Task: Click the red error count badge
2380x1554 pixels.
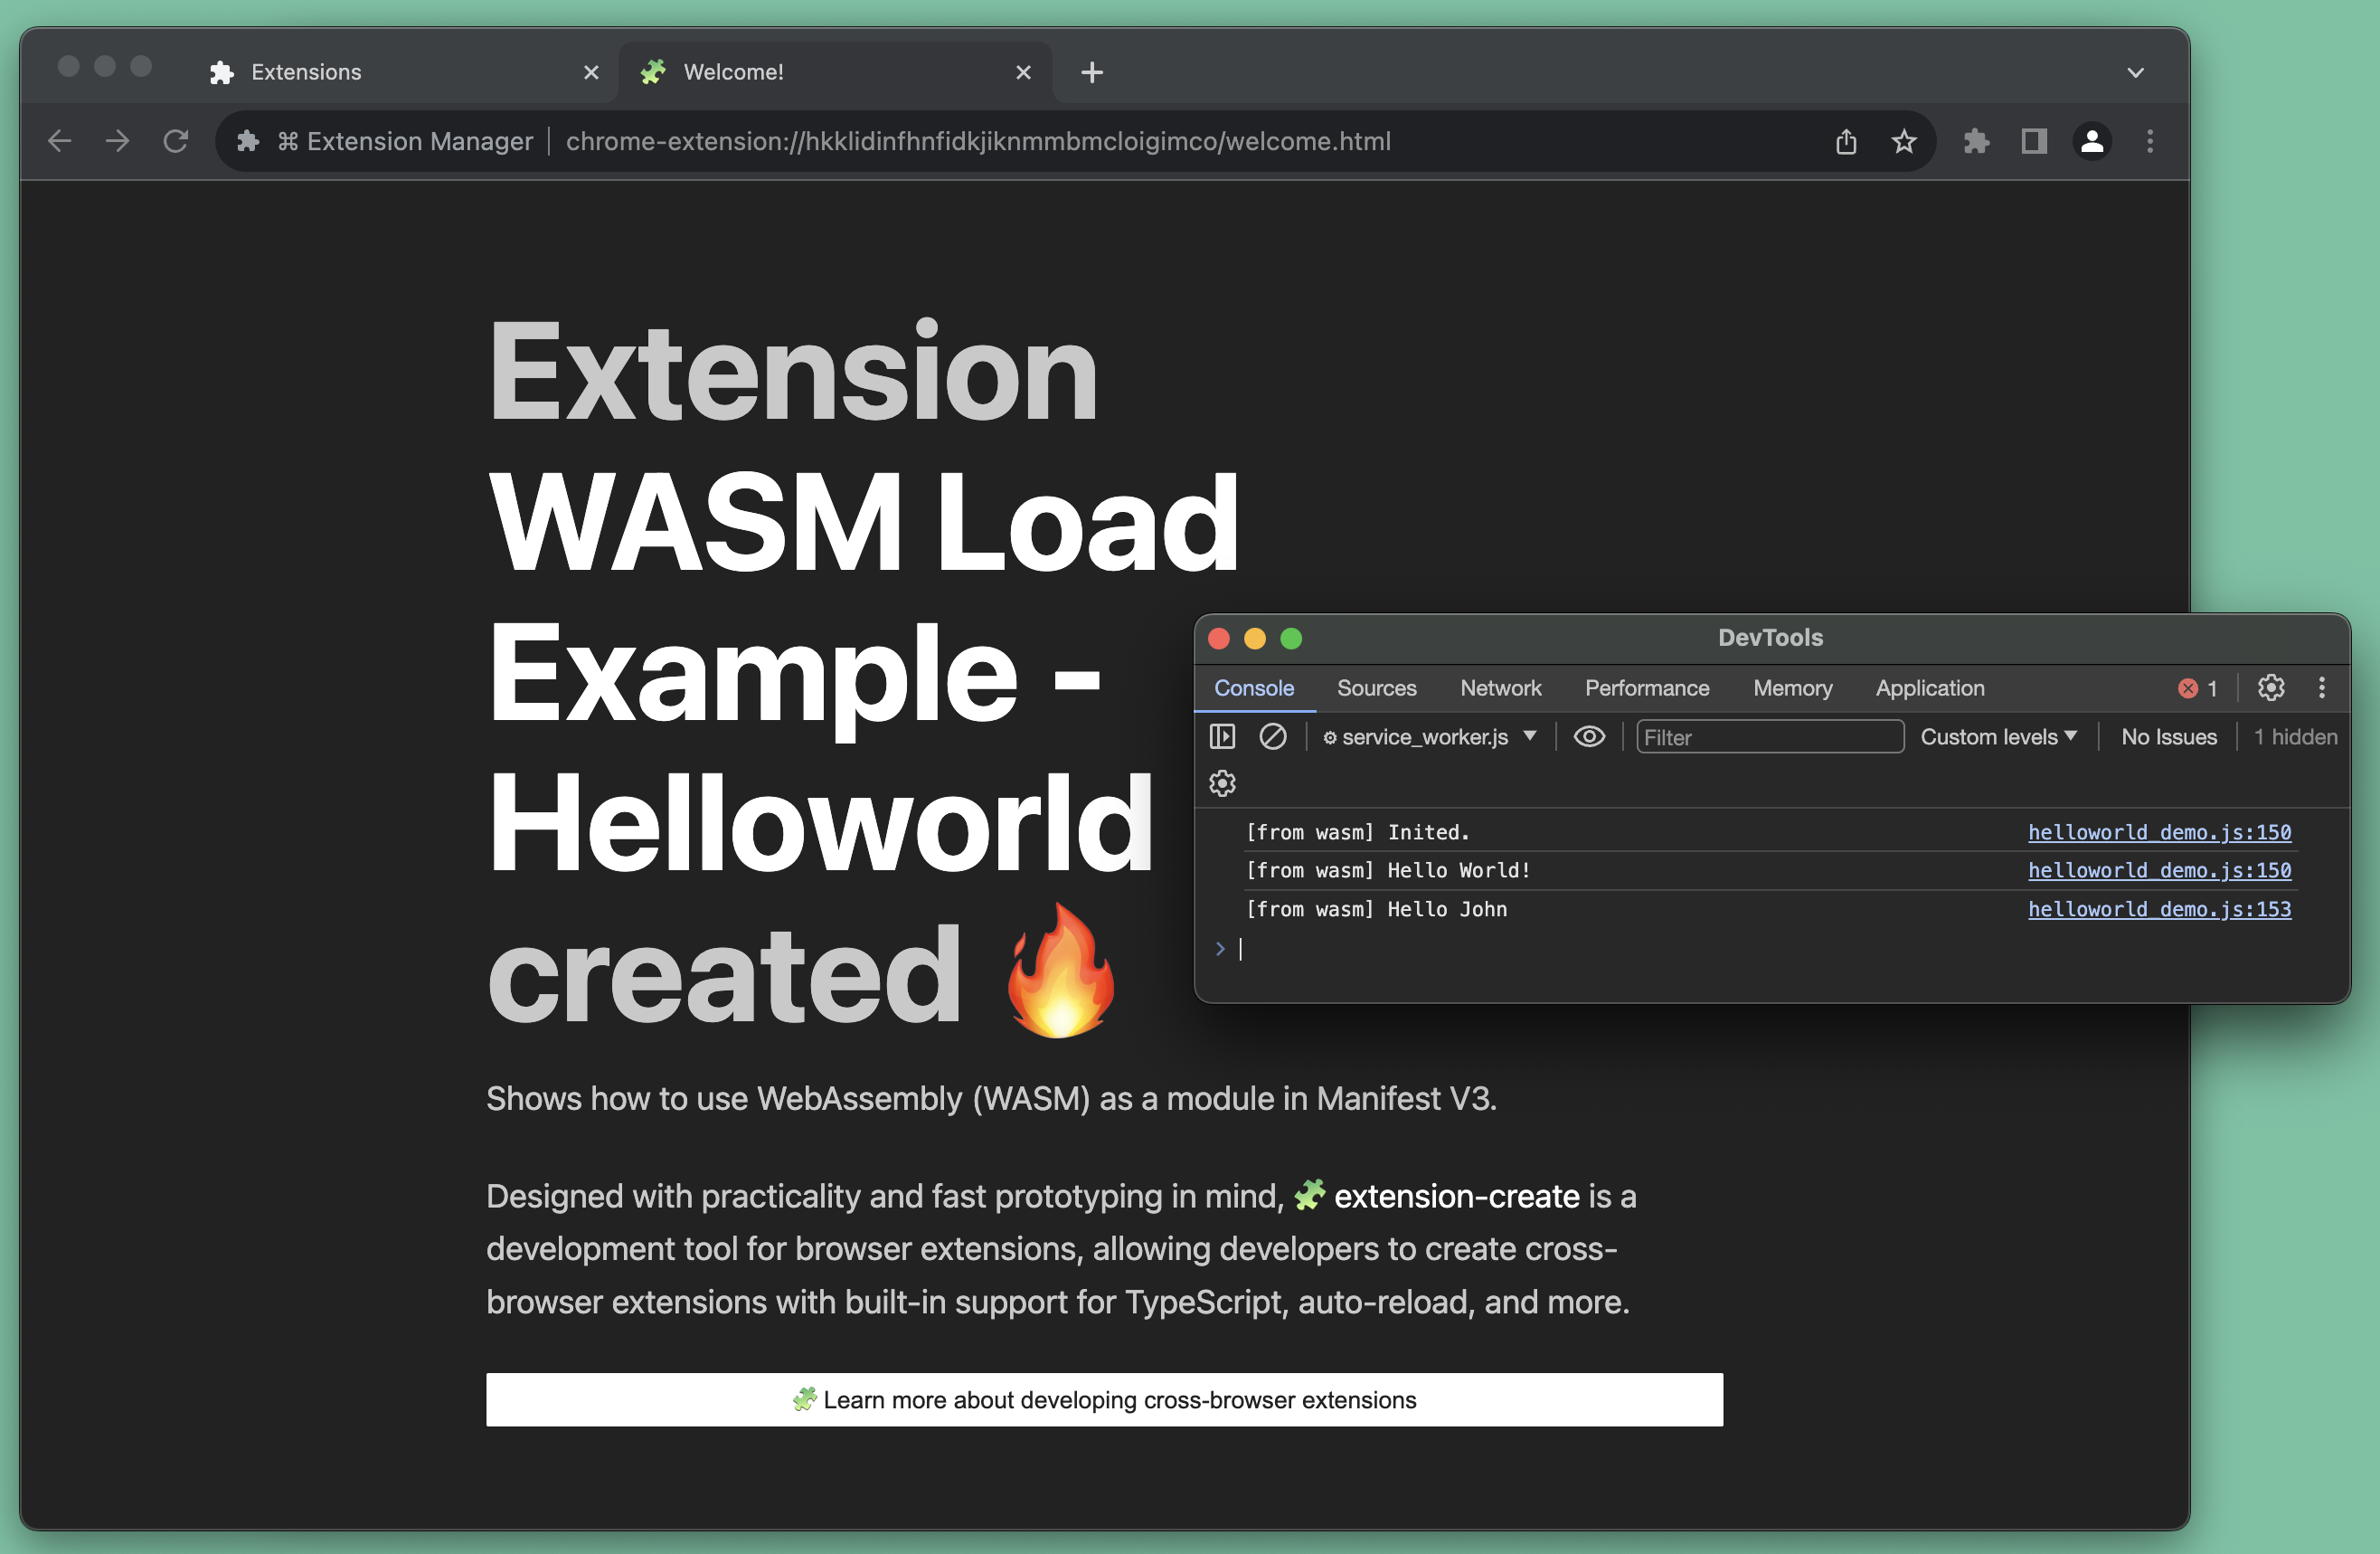Action: pos(2198,688)
